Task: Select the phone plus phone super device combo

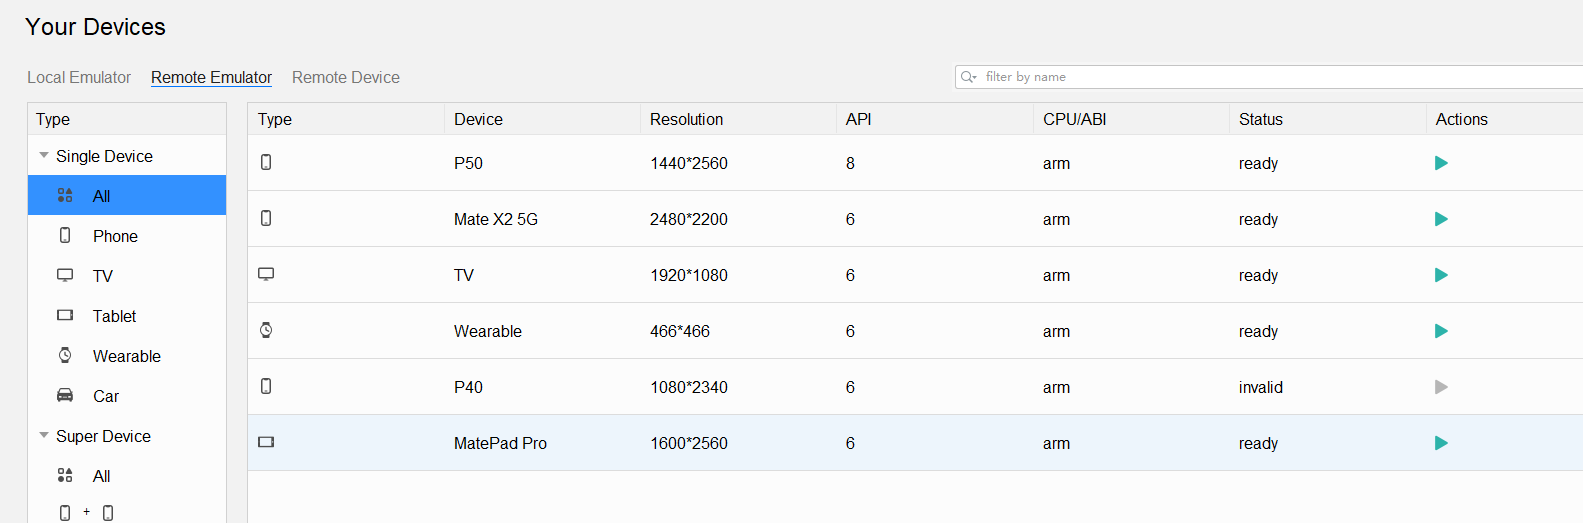Action: (x=86, y=513)
